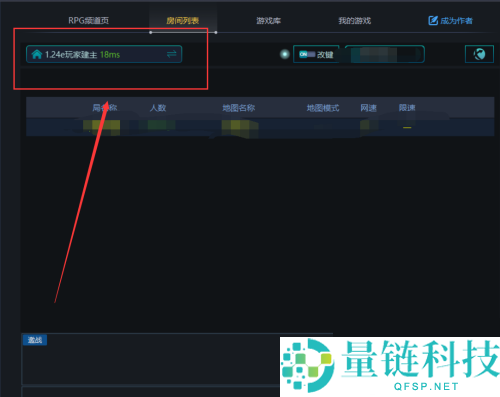Open the 游戏库 tab
Screen dimensions: 500x397
(268, 21)
